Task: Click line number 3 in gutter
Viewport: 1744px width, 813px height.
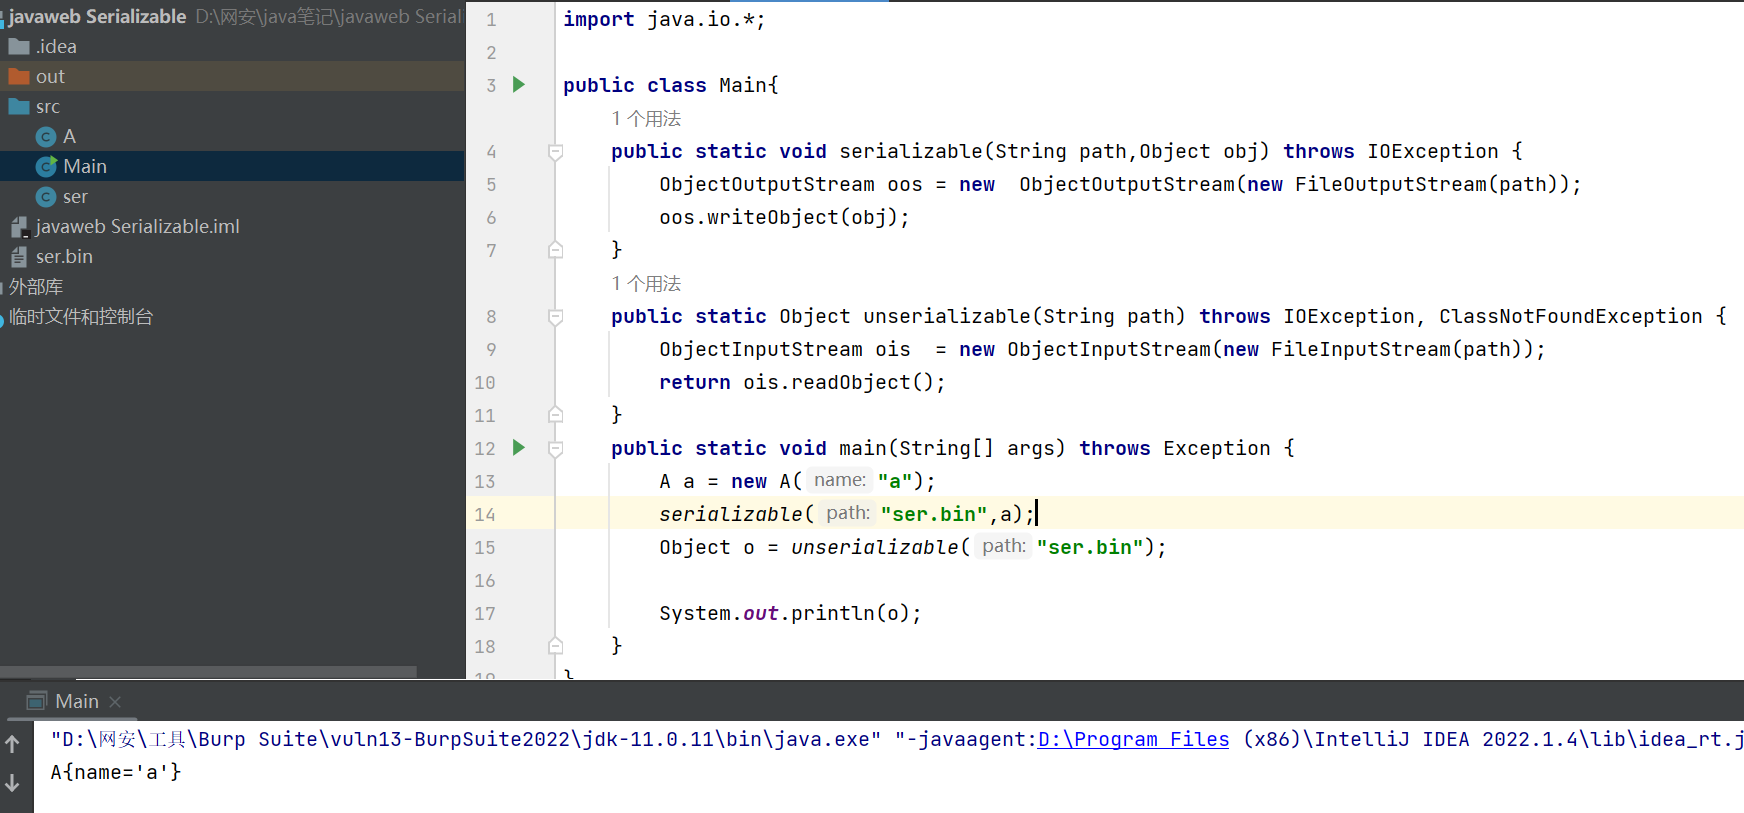Action: pyautogui.click(x=491, y=86)
